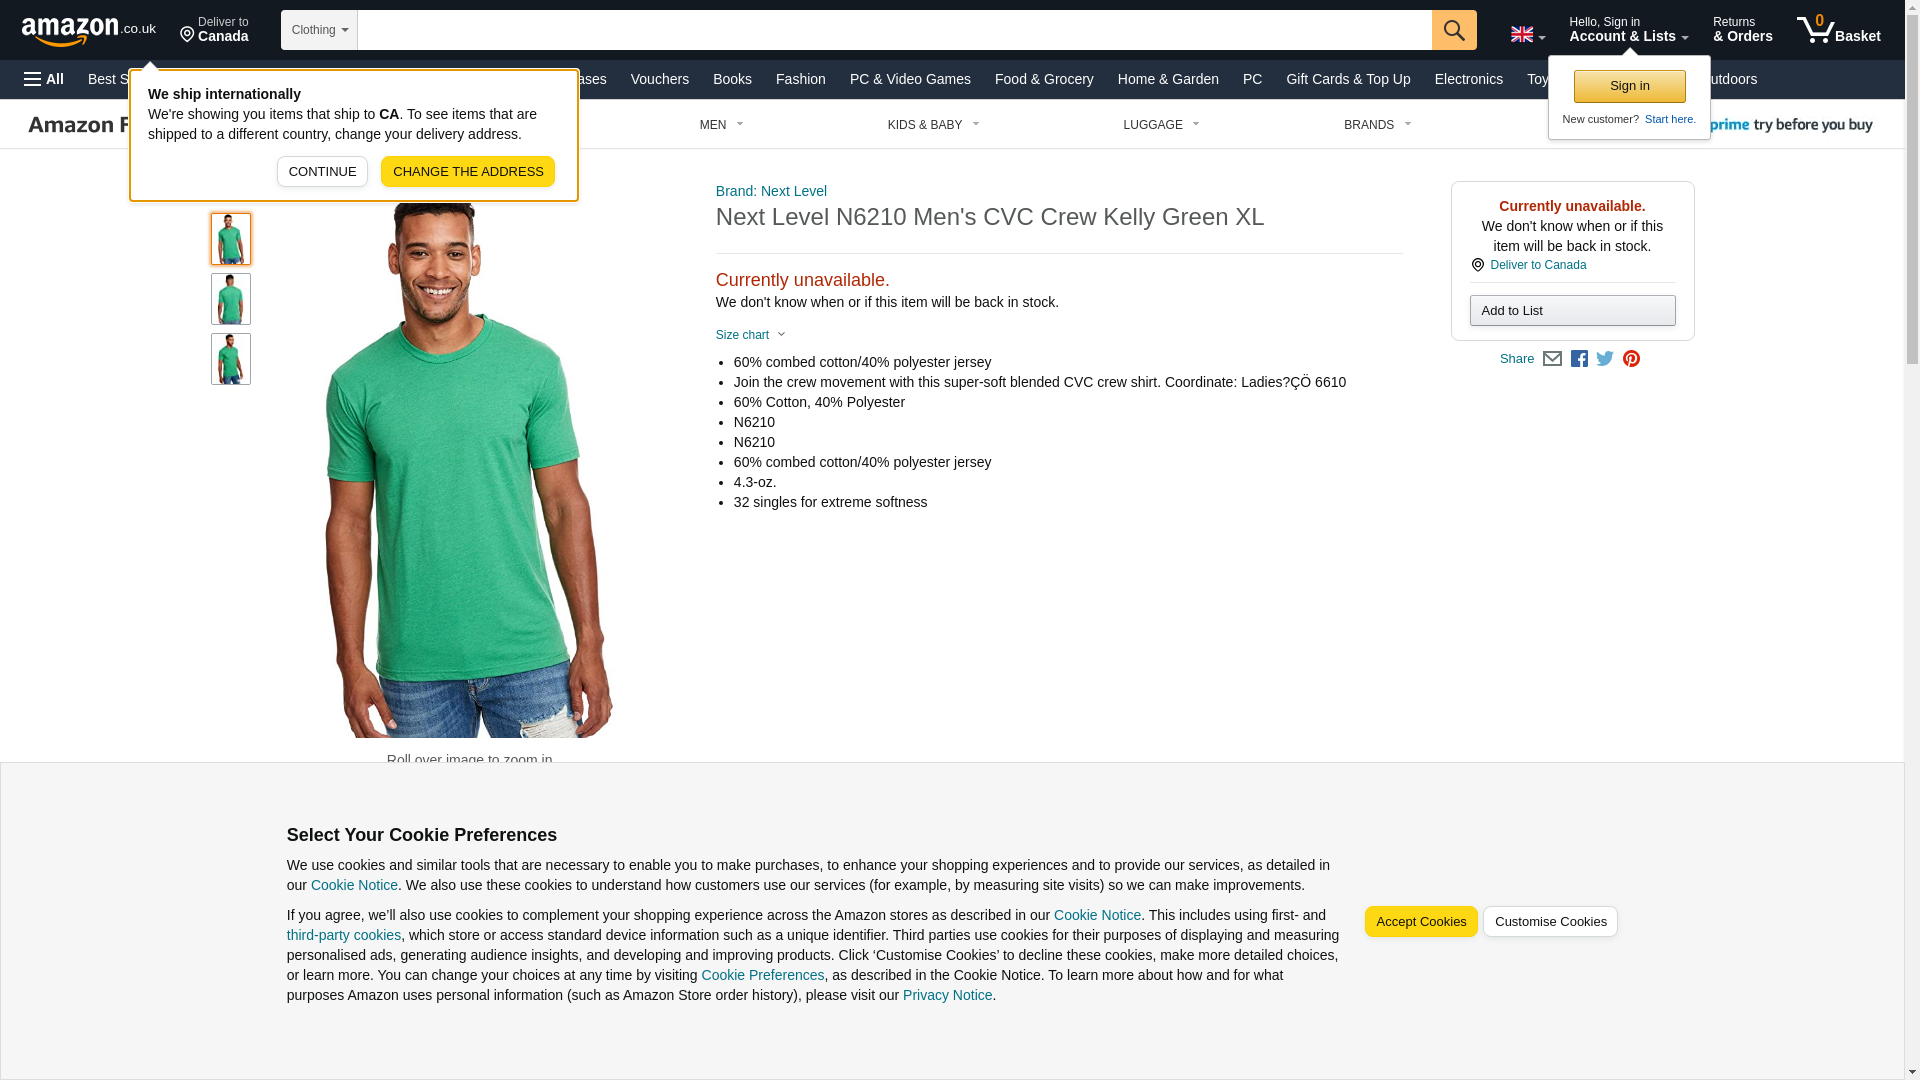Share on Facebook icon
The image size is (1920, 1080).
tap(1578, 359)
